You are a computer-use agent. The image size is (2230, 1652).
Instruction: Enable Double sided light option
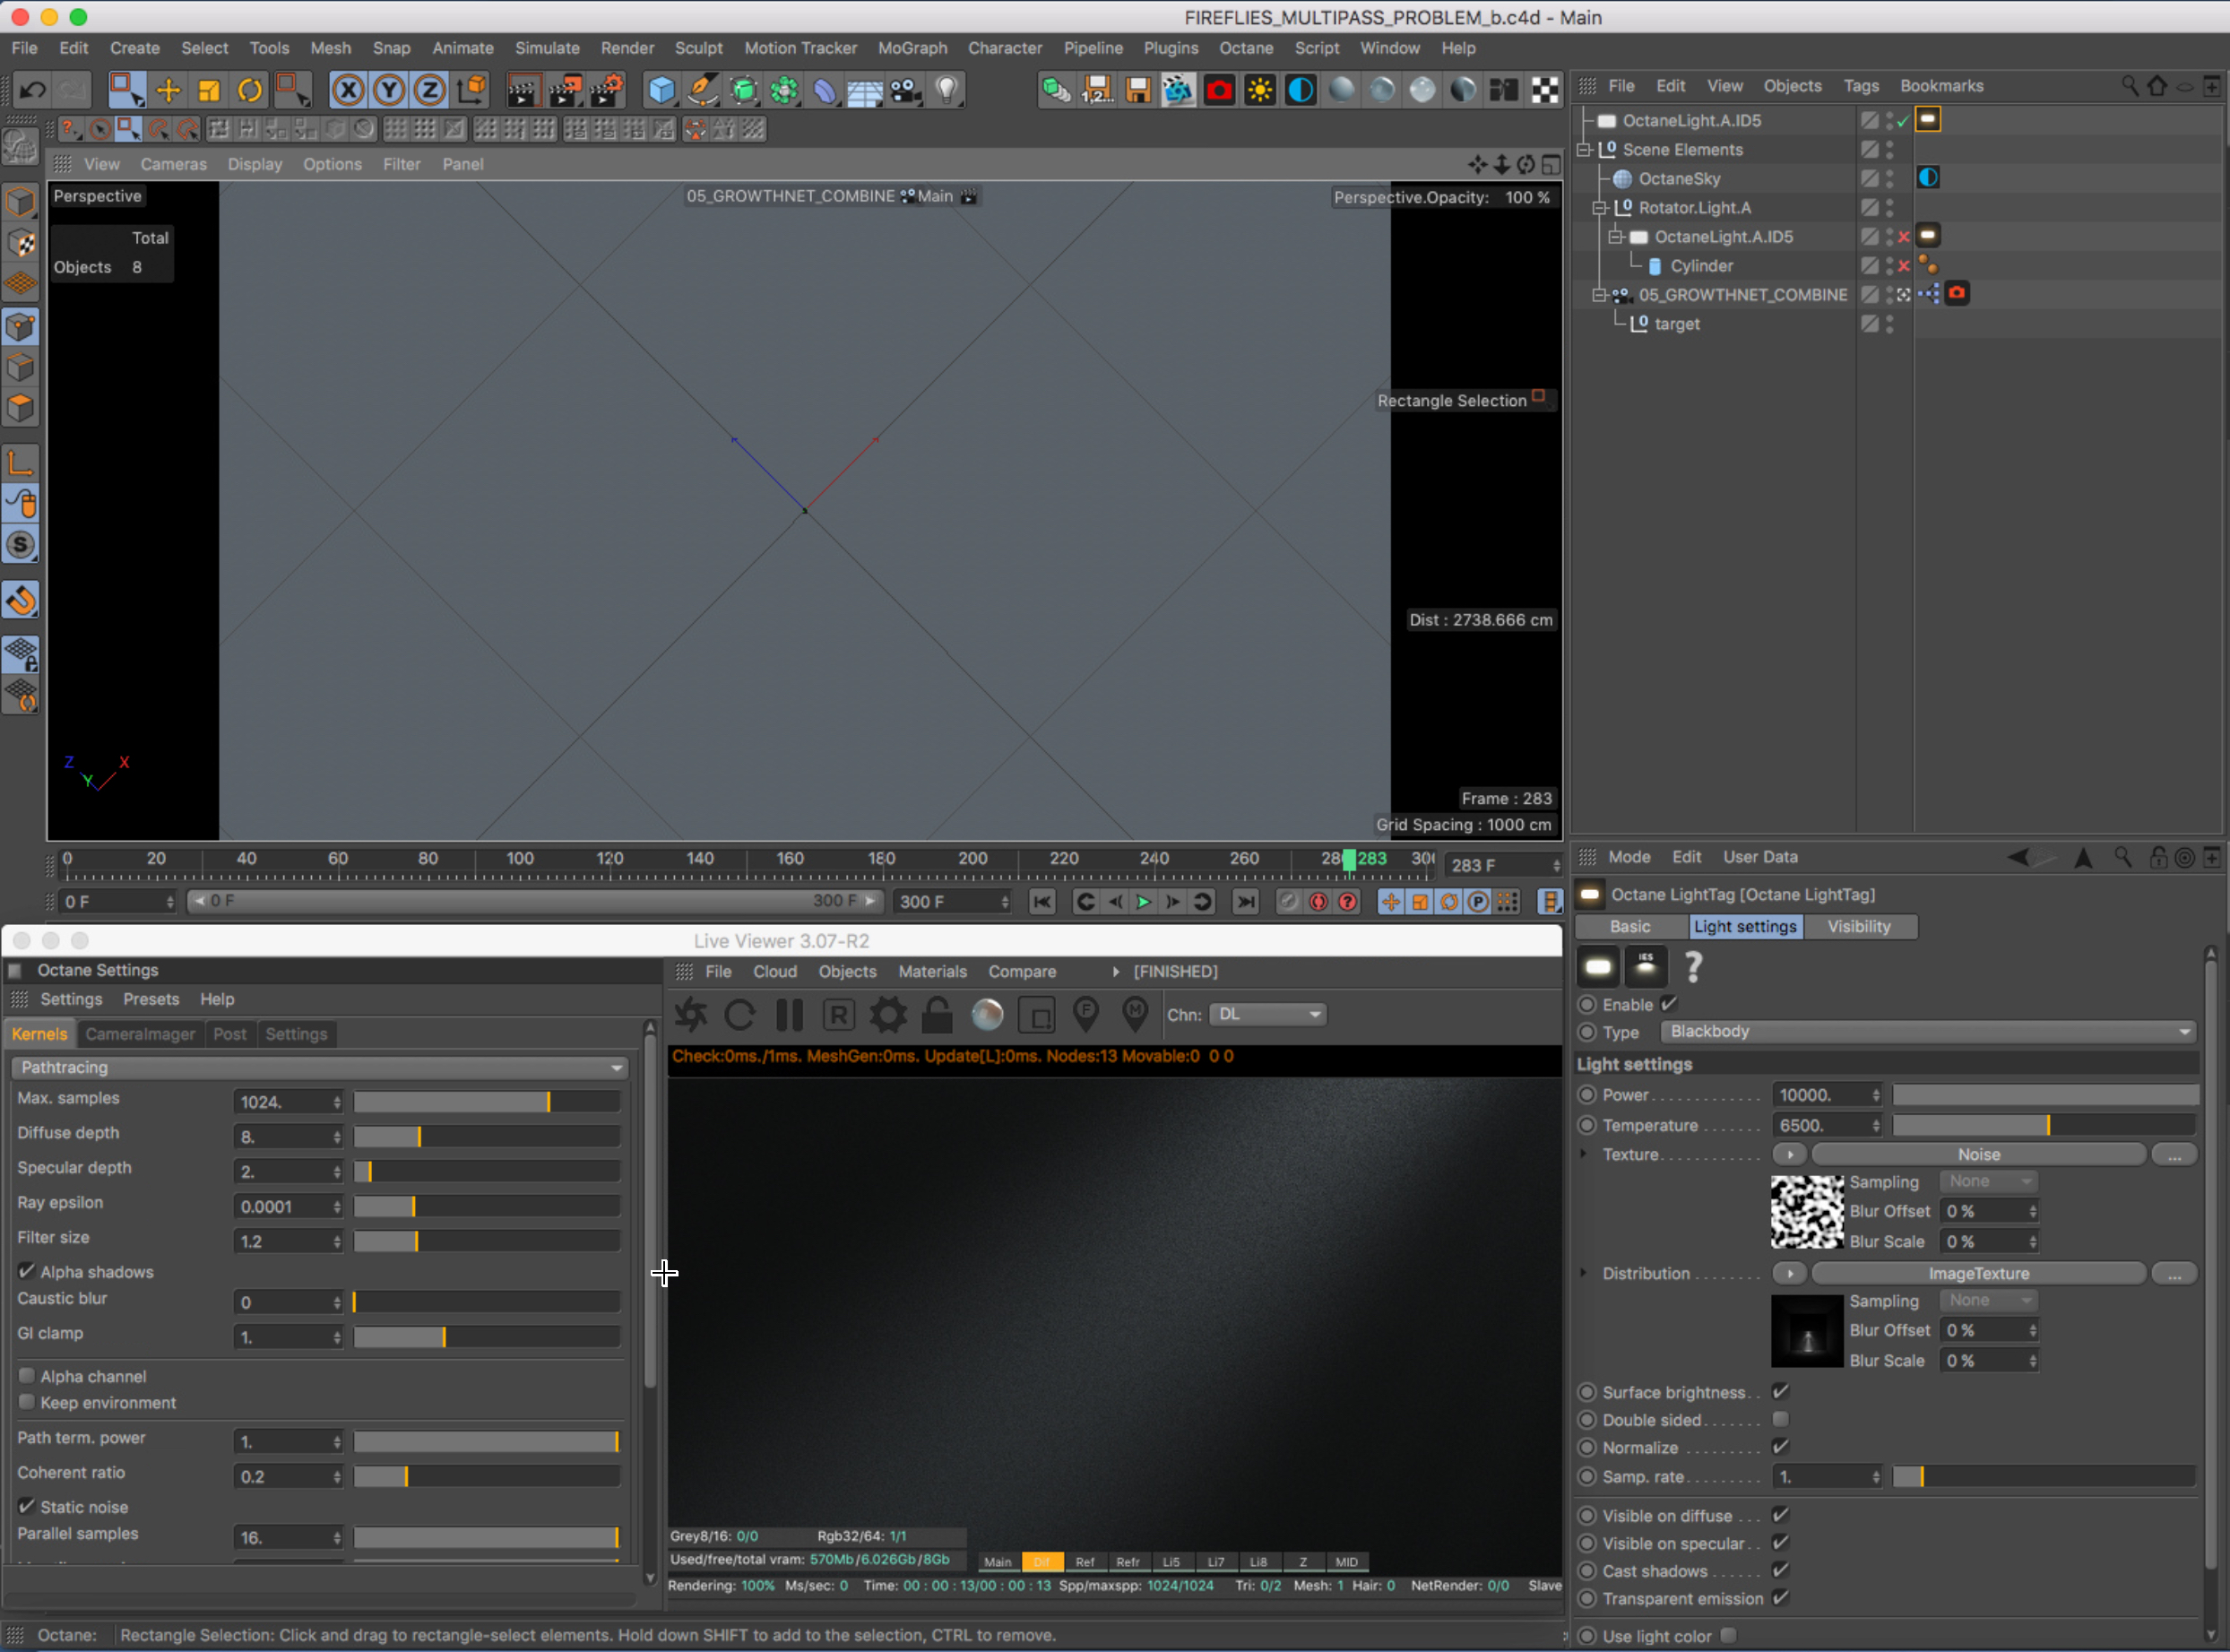[x=1780, y=1419]
